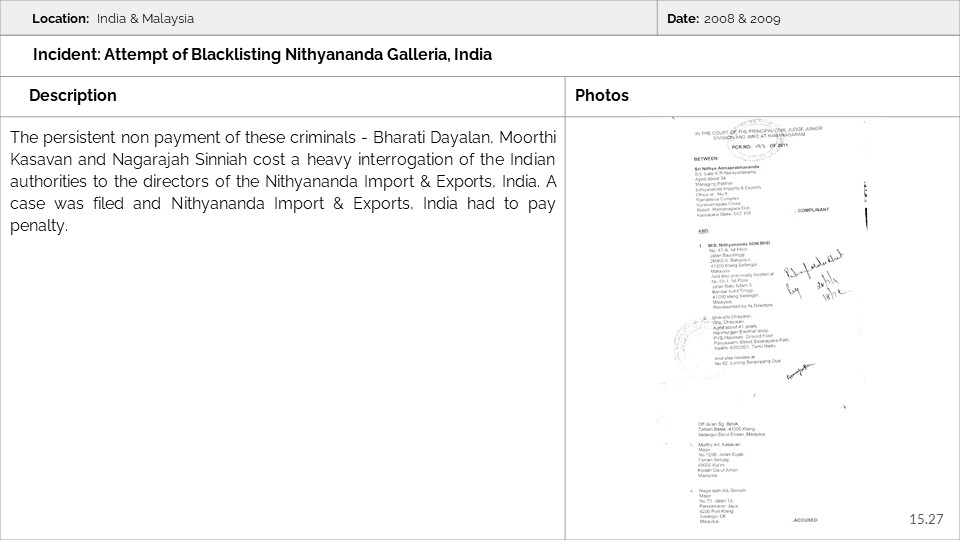This screenshot has height=540, width=960.
Task: Click the page number 15.27
Action: pyautogui.click(x=926, y=519)
